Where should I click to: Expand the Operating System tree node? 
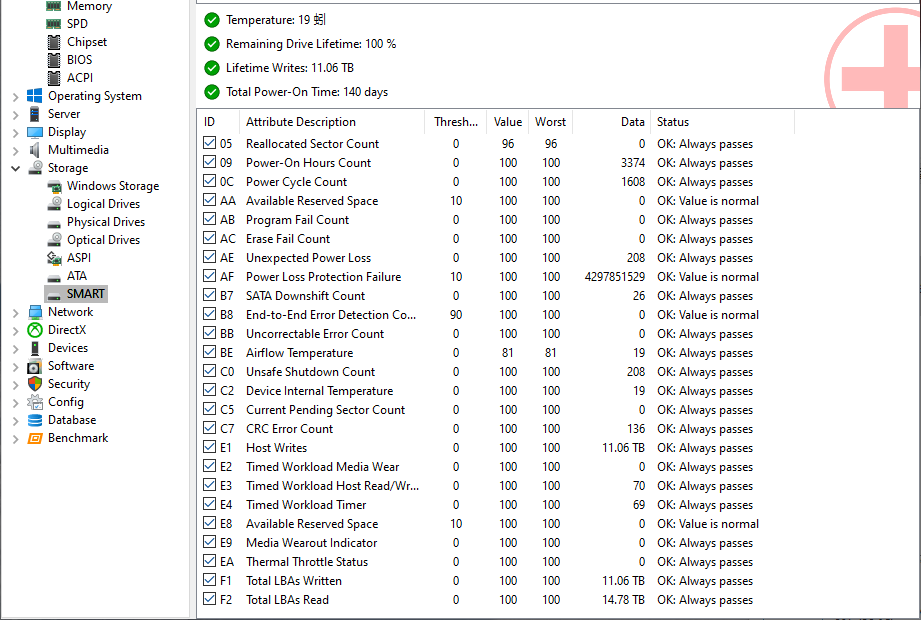15,97
